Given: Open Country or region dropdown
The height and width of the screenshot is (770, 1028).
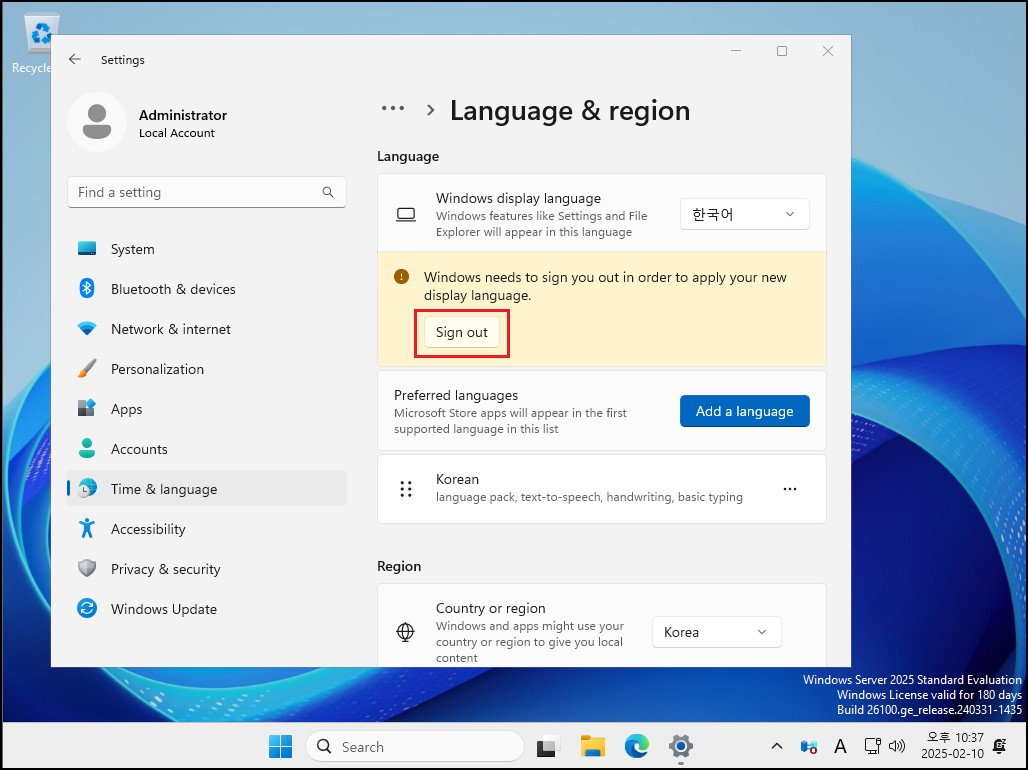Looking at the screenshot, I should pyautogui.click(x=717, y=632).
